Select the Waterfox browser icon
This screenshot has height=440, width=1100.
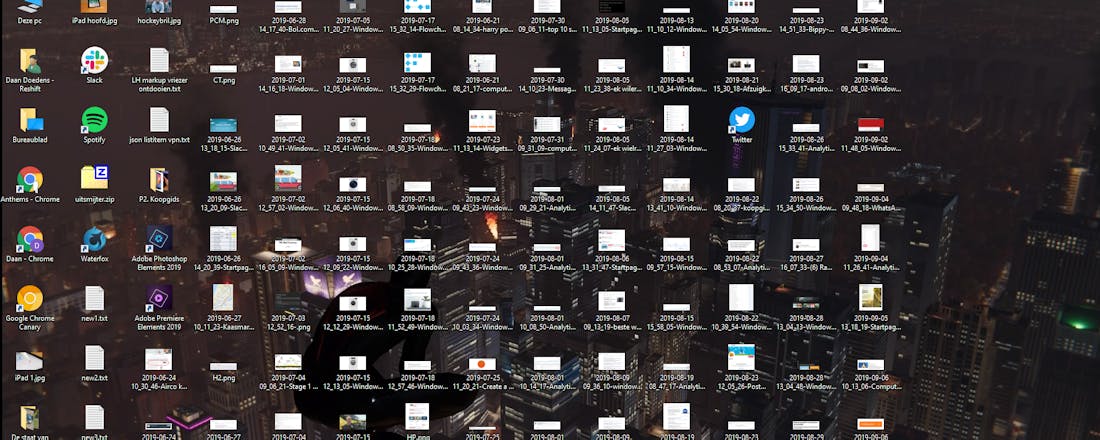click(x=94, y=240)
